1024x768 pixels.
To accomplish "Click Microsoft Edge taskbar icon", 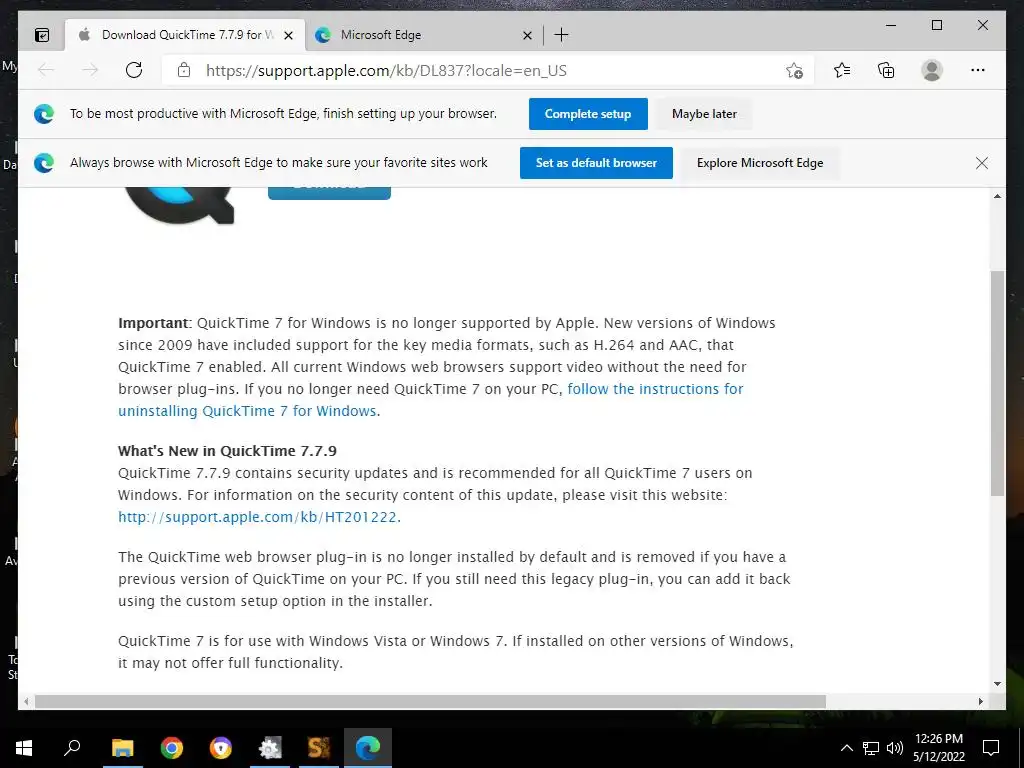I will click(368, 748).
